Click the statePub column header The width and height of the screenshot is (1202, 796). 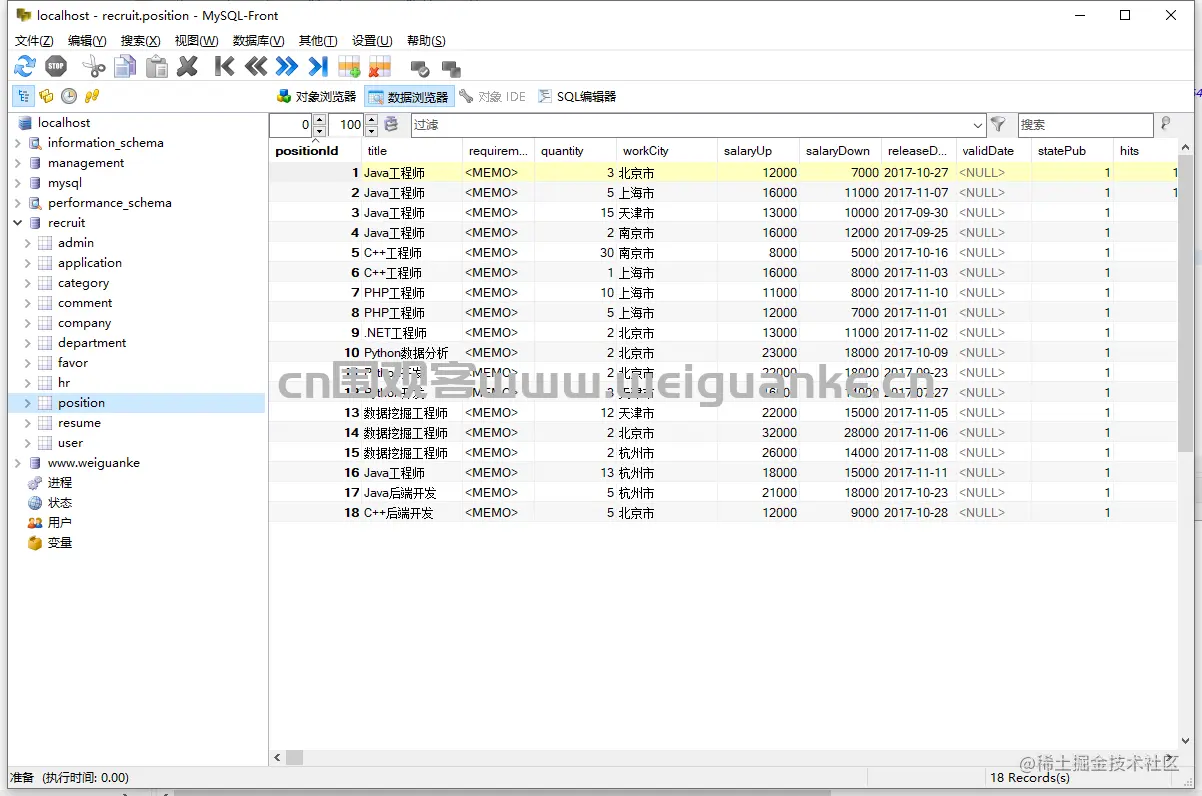(1072, 151)
